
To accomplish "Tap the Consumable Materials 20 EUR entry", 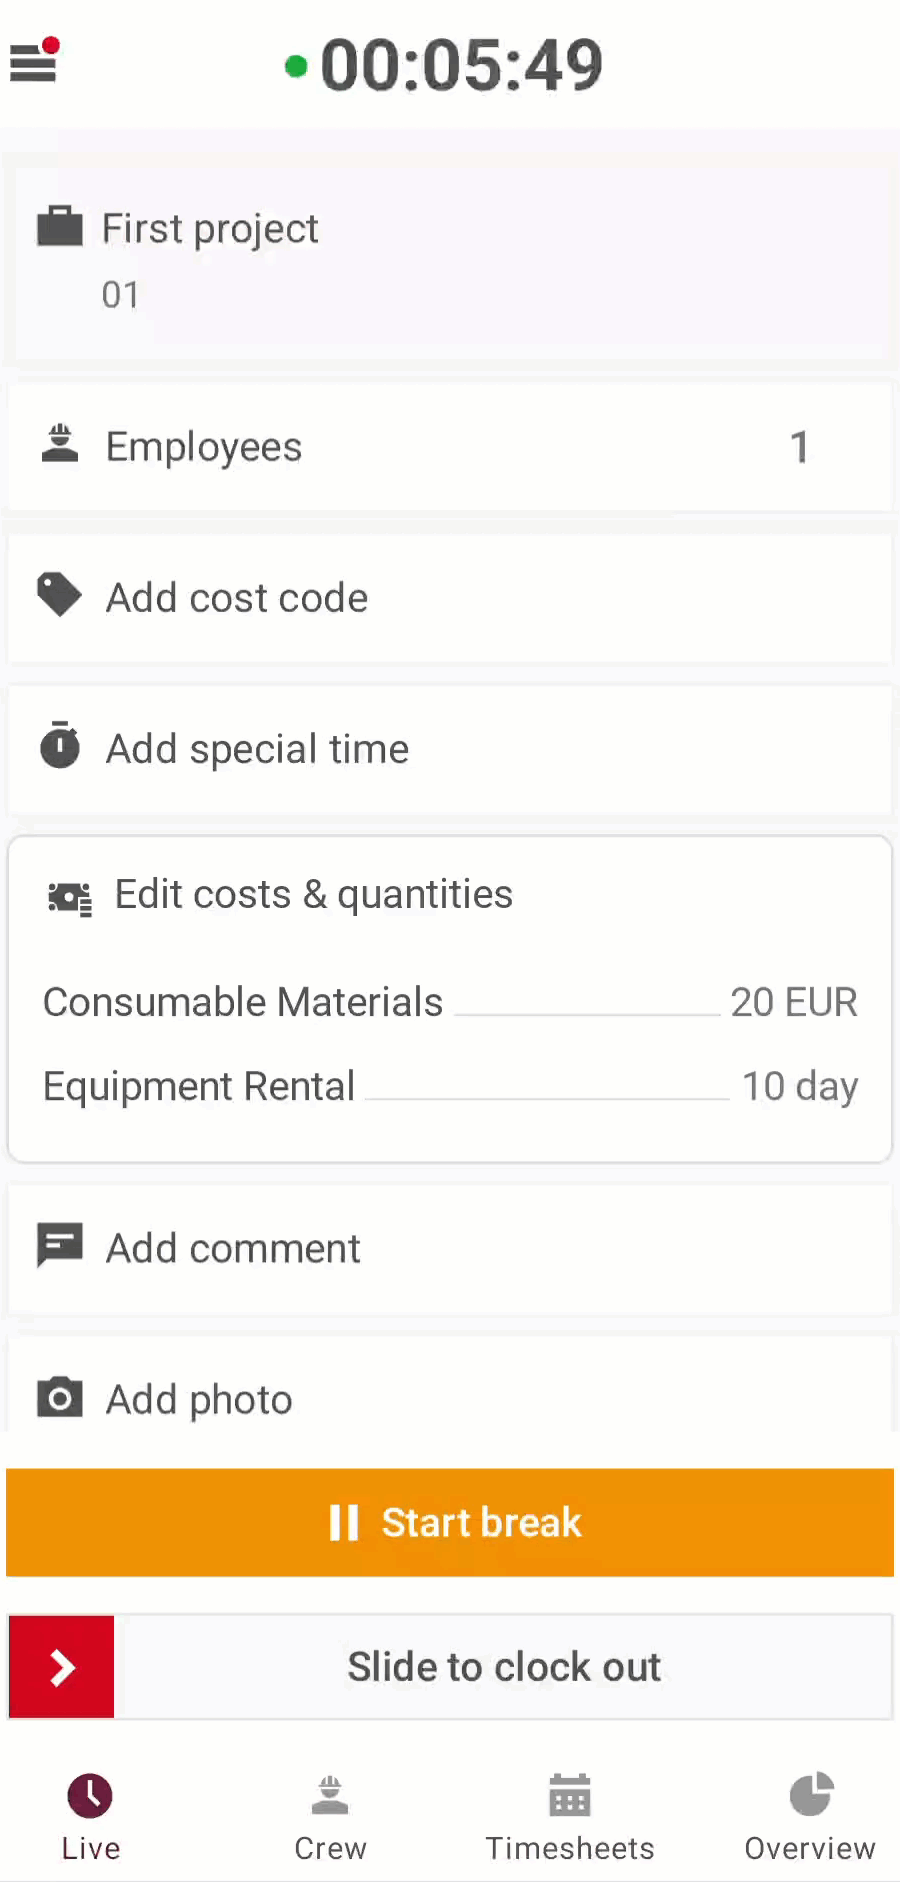I will (450, 1002).
